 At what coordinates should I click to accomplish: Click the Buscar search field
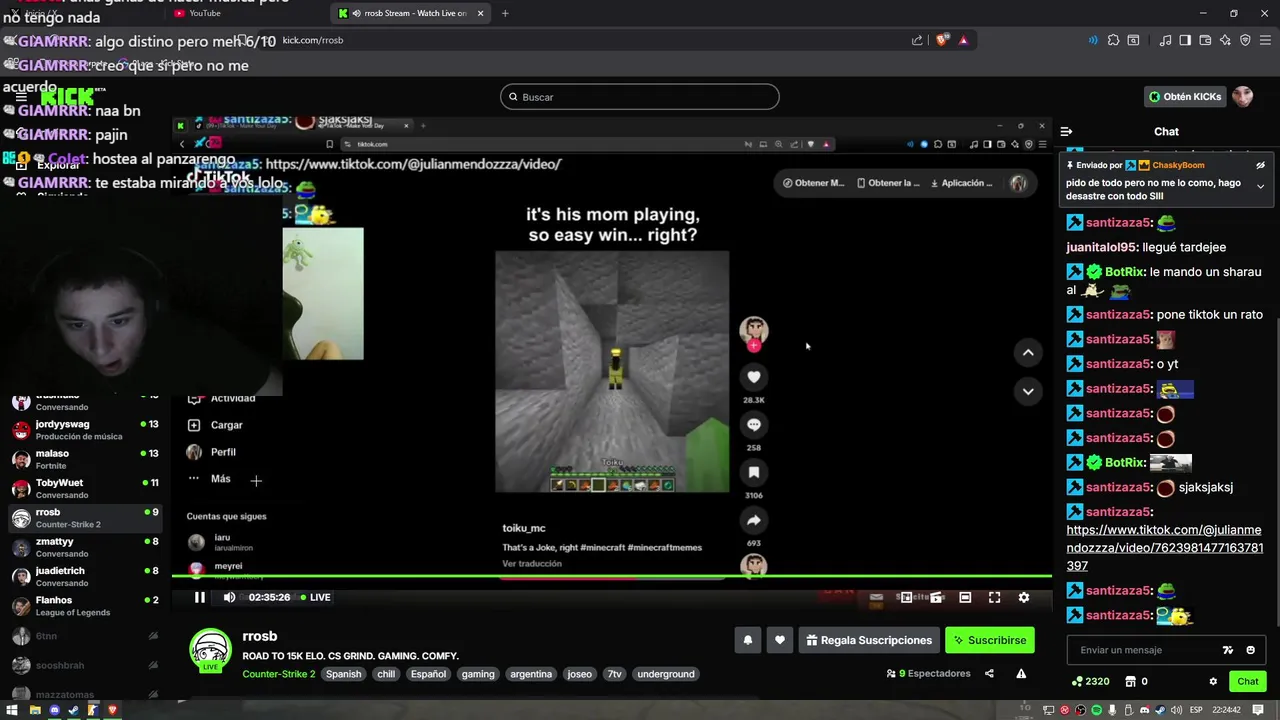pyautogui.click(x=640, y=97)
